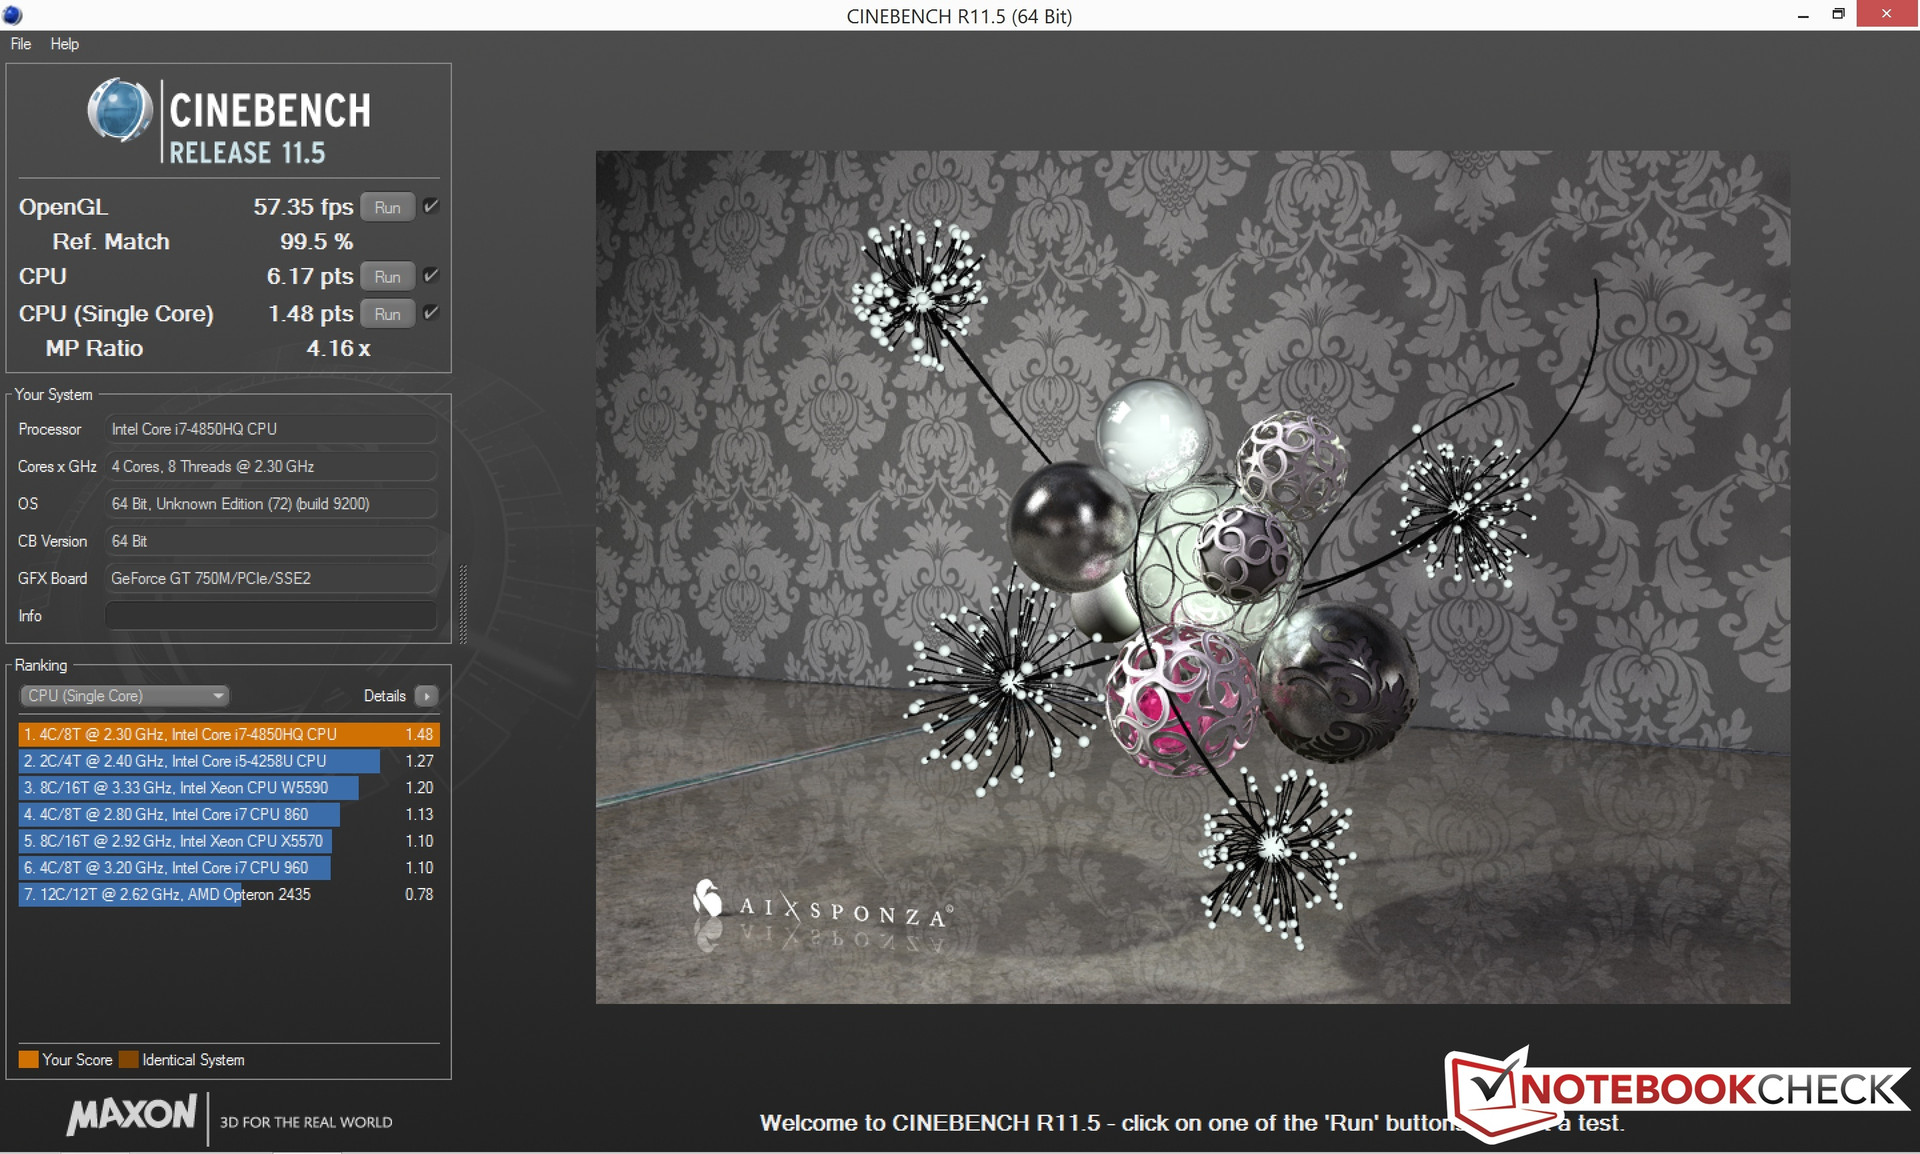Screen dimensions: 1920x1154
Task: Click the empty Info input field
Action: click(x=271, y=616)
